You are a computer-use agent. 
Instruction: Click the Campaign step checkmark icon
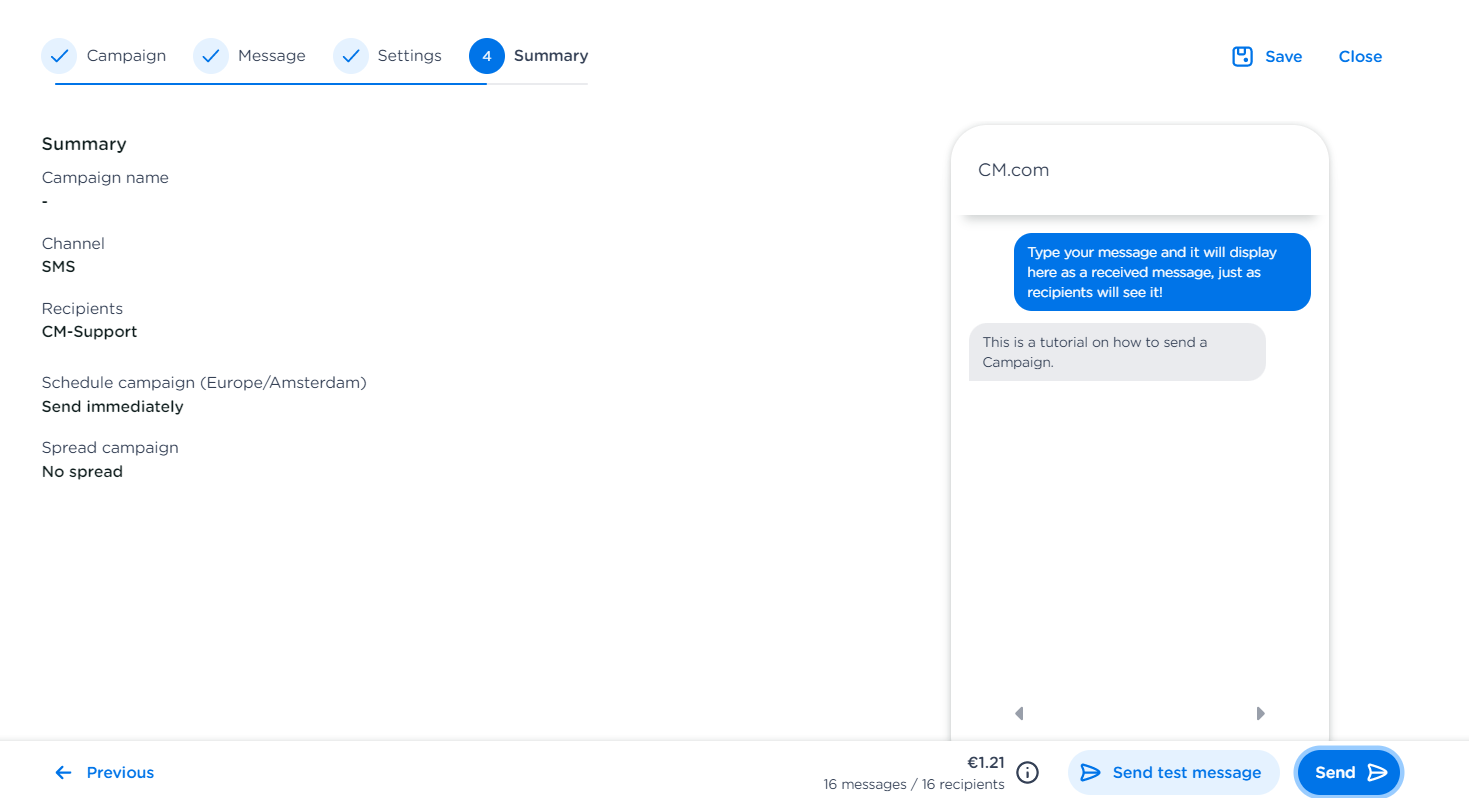pyautogui.click(x=59, y=56)
